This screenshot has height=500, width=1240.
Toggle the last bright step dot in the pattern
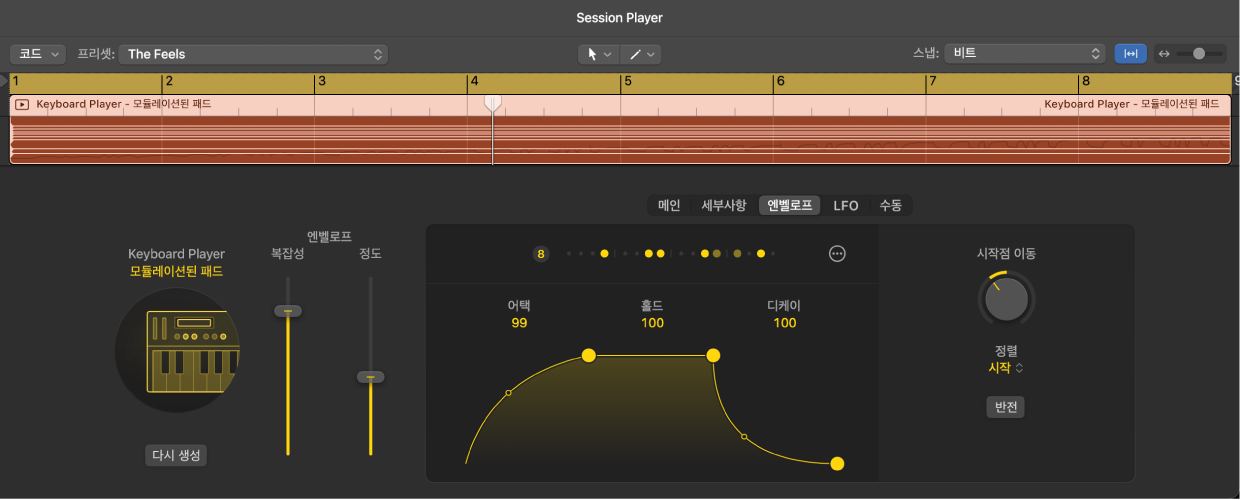pos(761,254)
